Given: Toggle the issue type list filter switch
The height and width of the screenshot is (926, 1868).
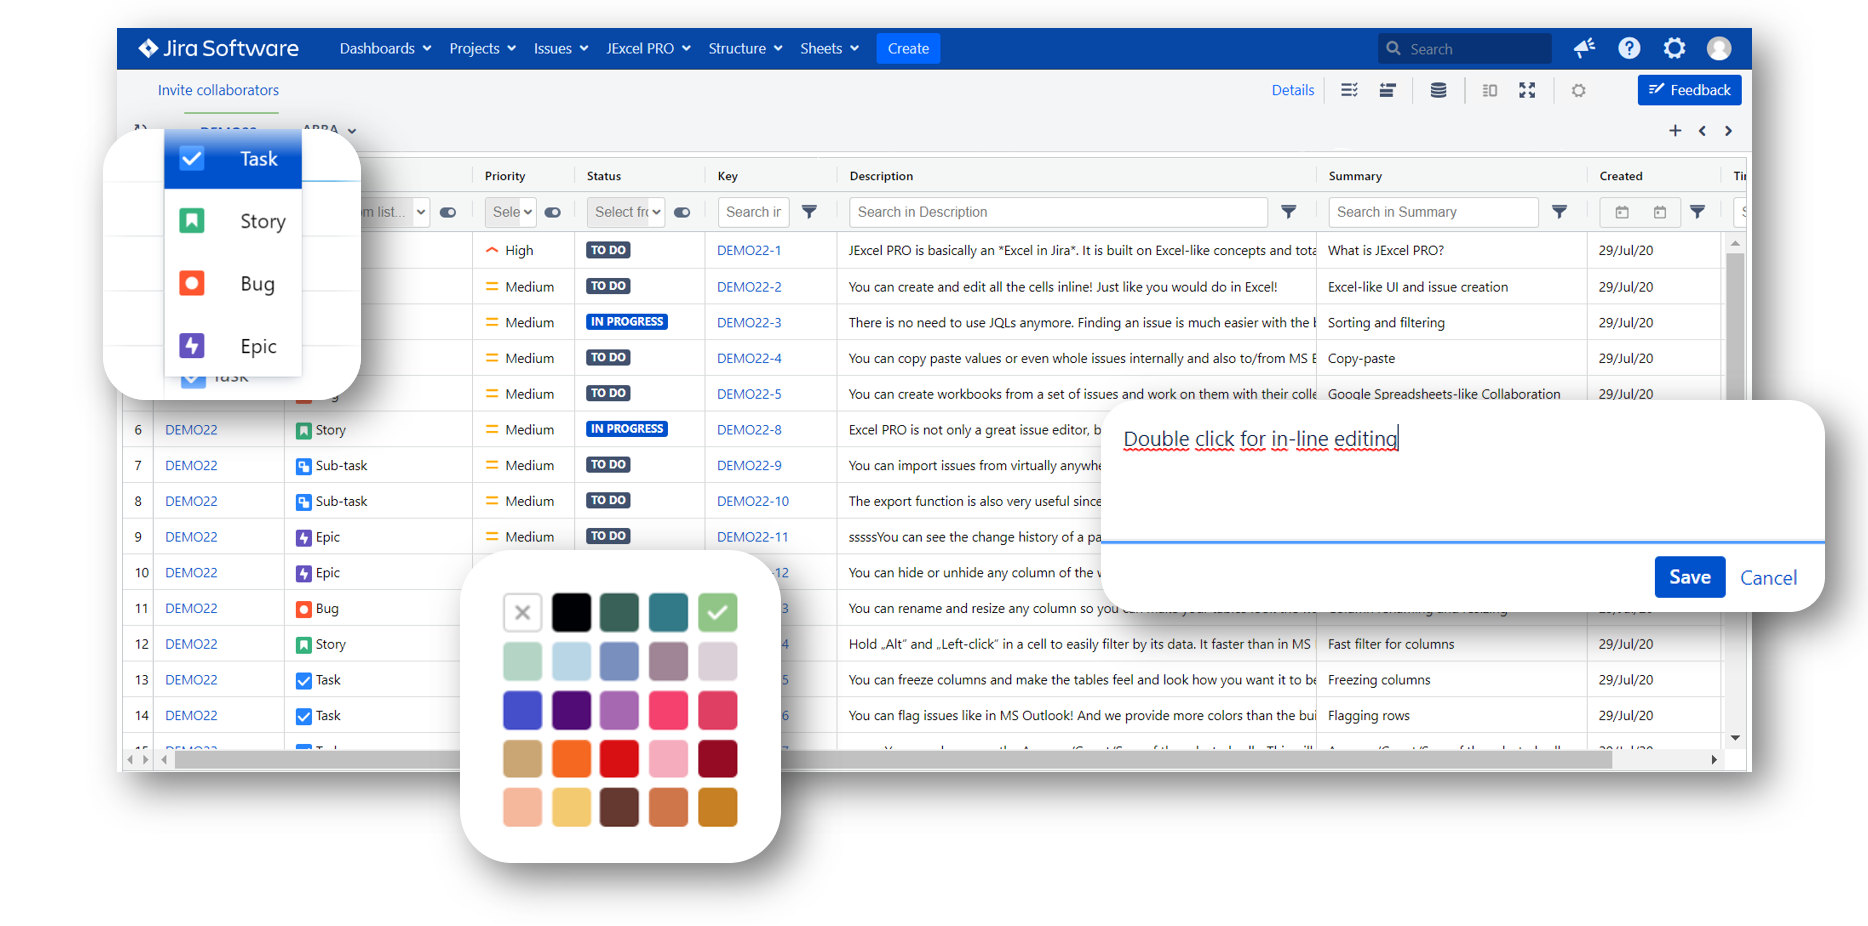Looking at the screenshot, I should pyautogui.click(x=448, y=212).
